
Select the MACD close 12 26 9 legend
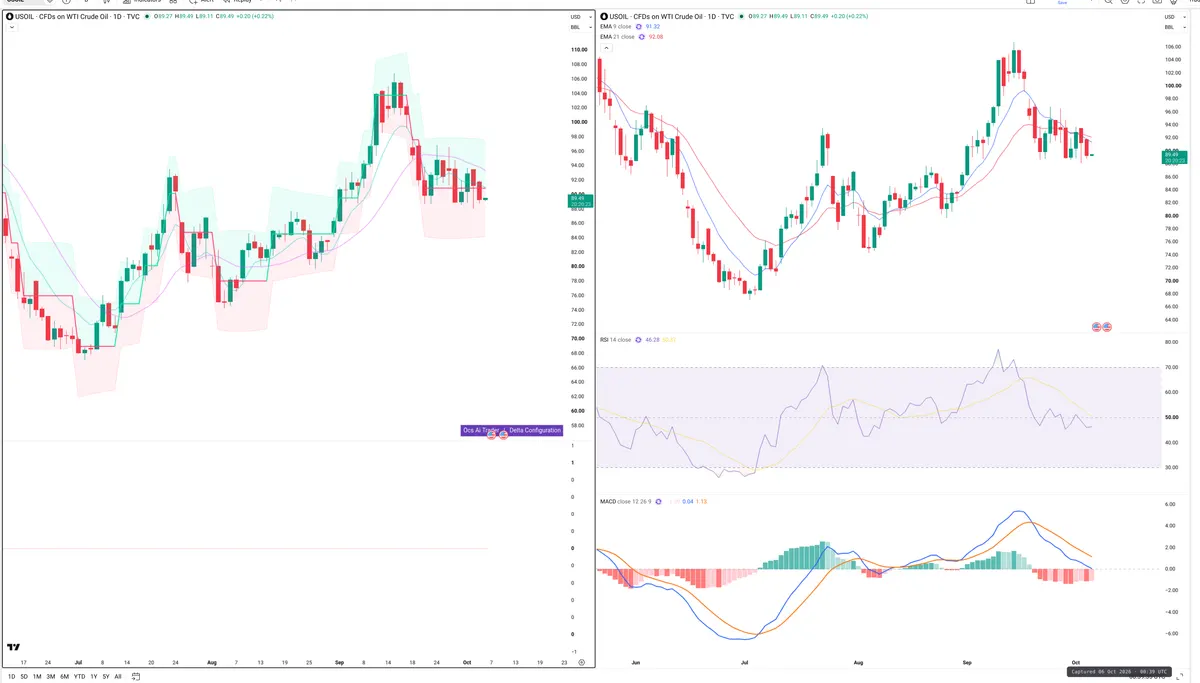625,501
